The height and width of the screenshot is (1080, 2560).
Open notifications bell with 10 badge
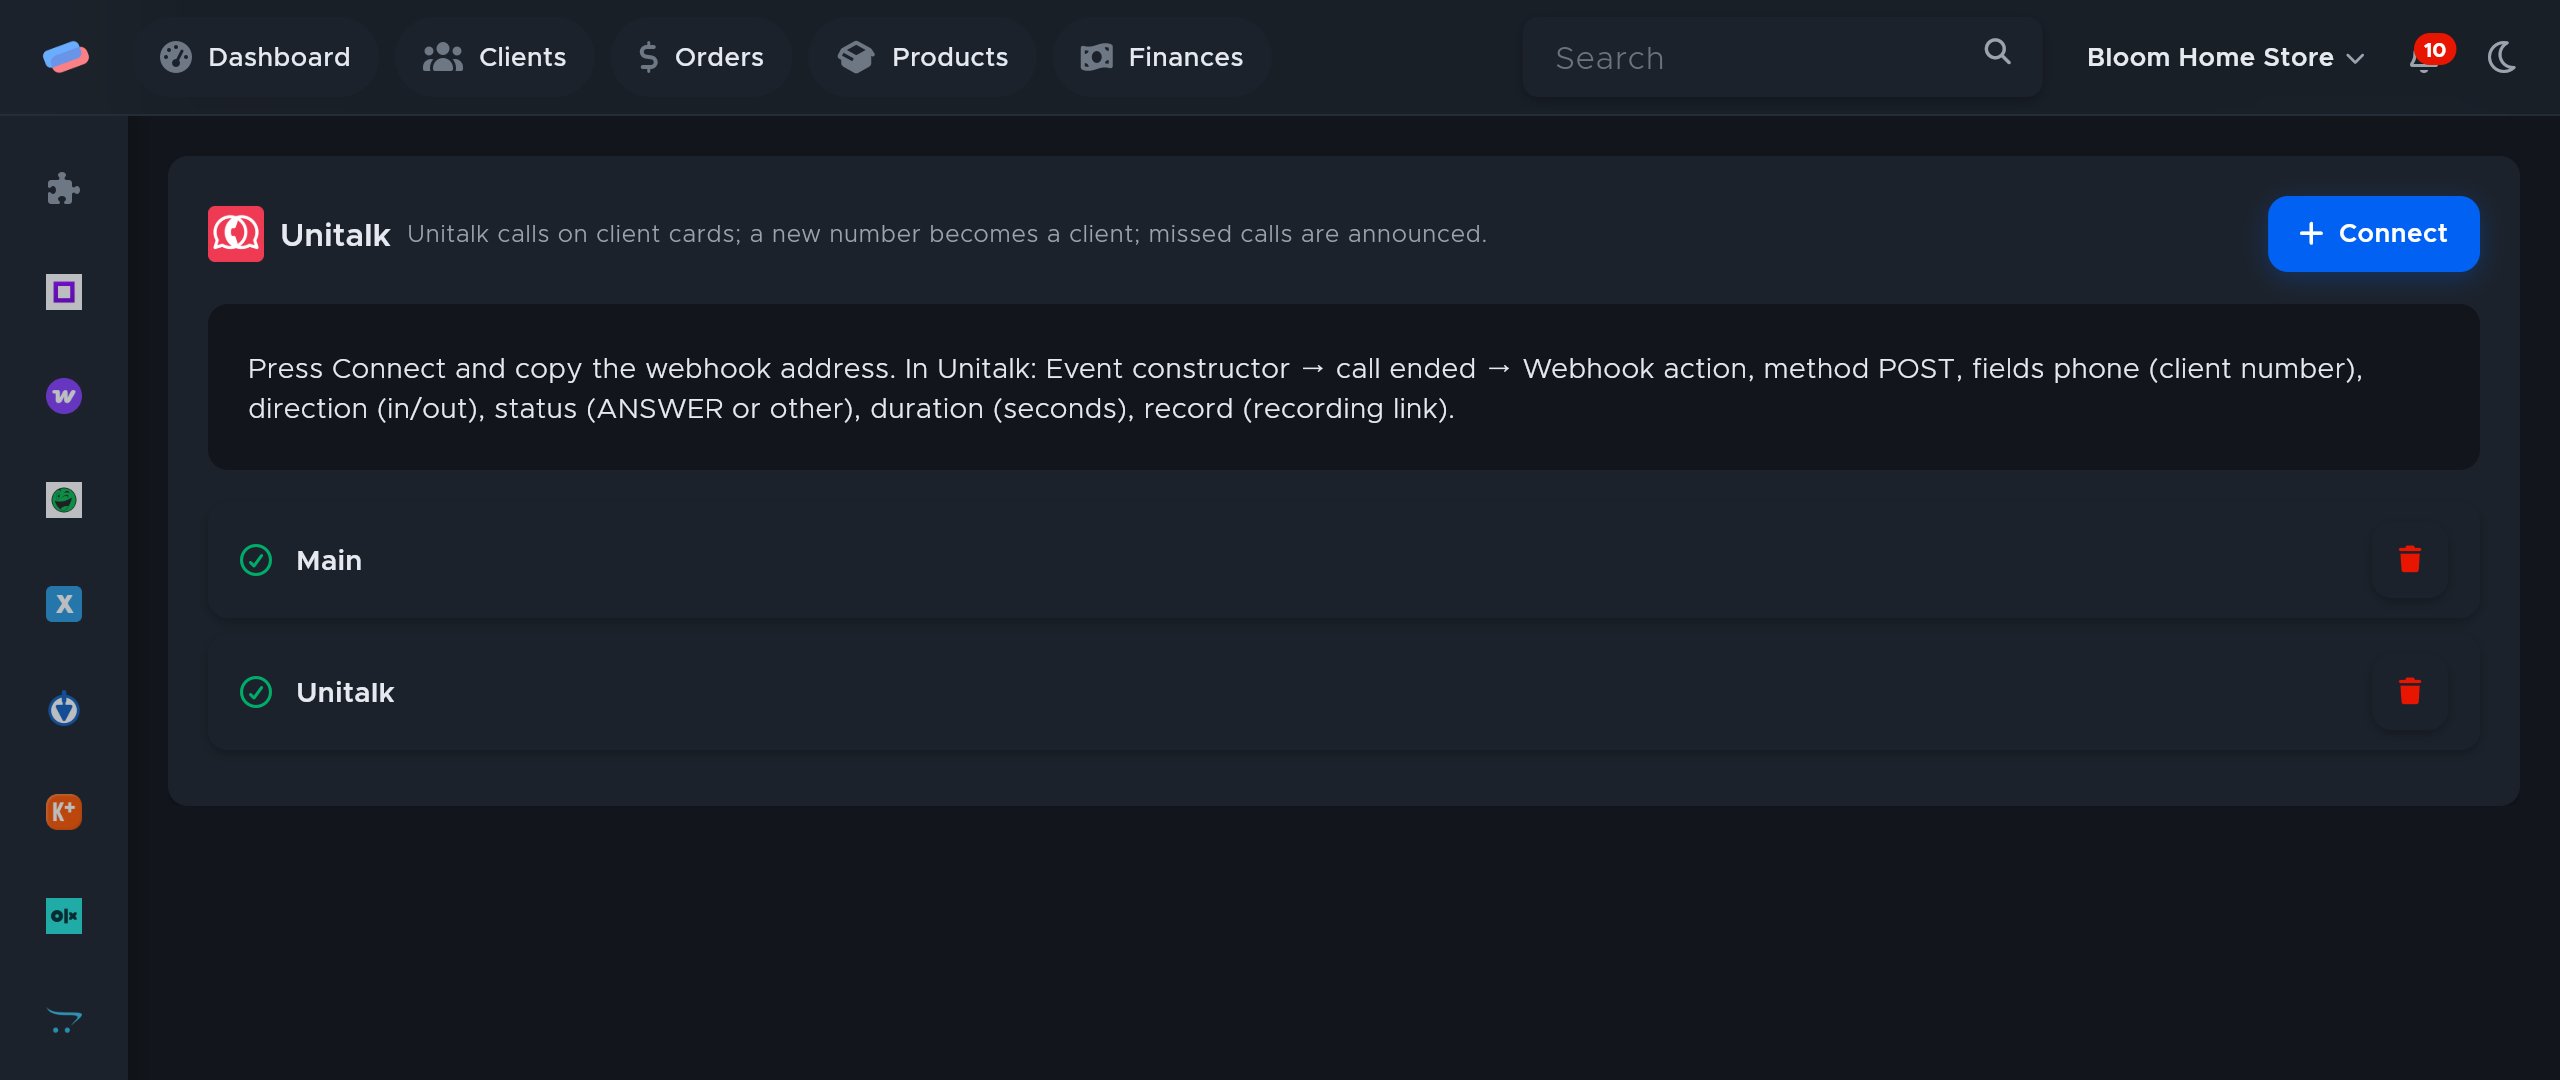coord(2430,55)
